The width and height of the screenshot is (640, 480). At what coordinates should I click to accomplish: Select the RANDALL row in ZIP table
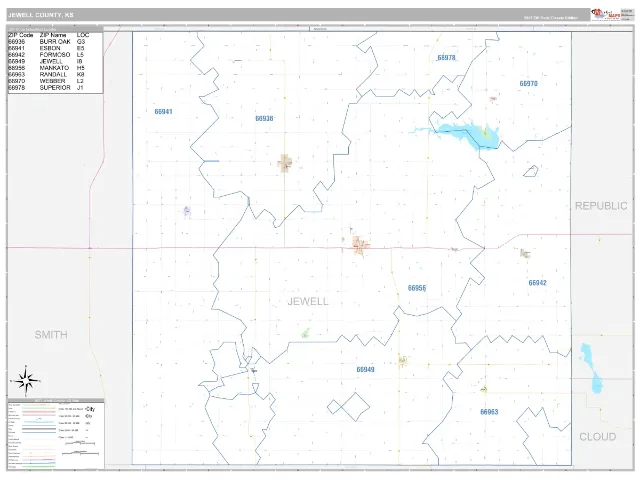[x=47, y=74]
